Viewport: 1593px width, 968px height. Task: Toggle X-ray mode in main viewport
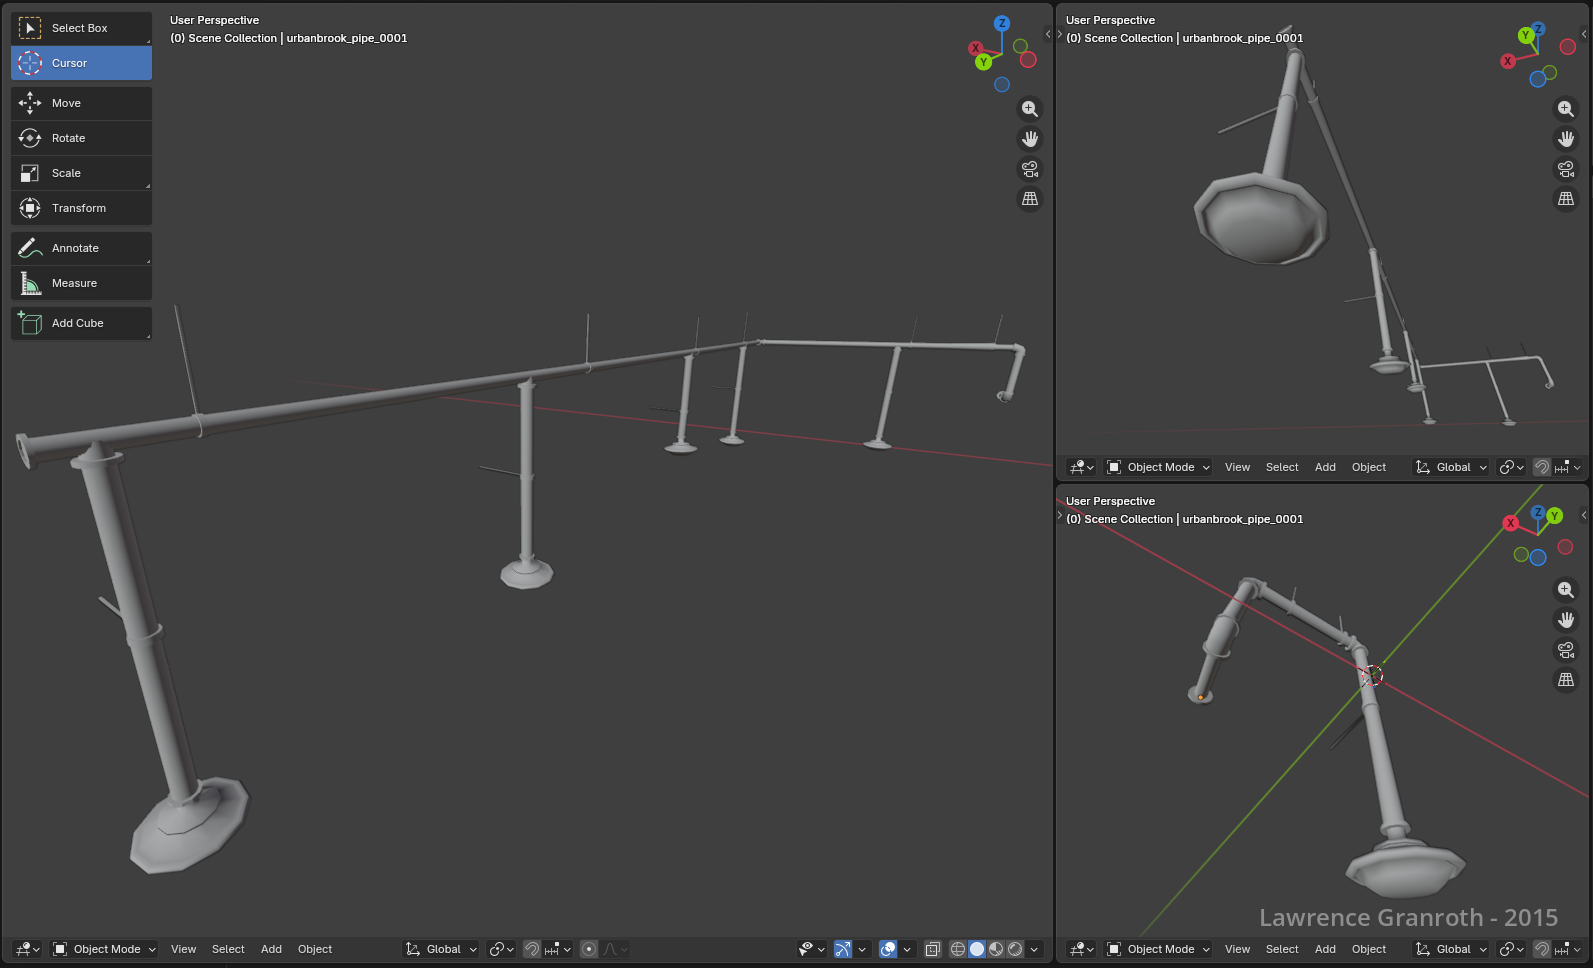(932, 949)
